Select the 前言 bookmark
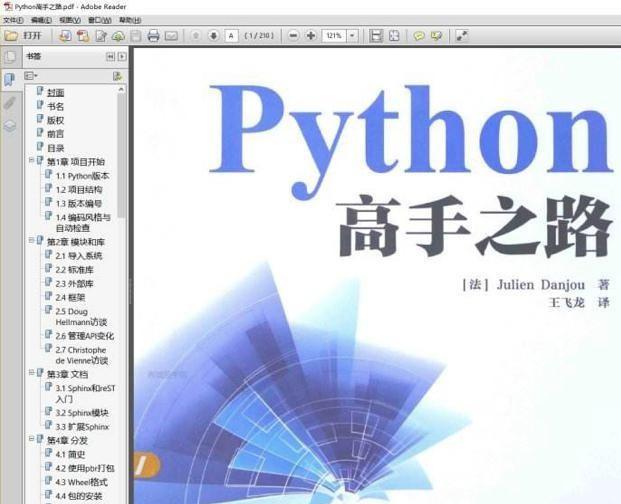Viewport: 621px width, 504px height. [55, 134]
